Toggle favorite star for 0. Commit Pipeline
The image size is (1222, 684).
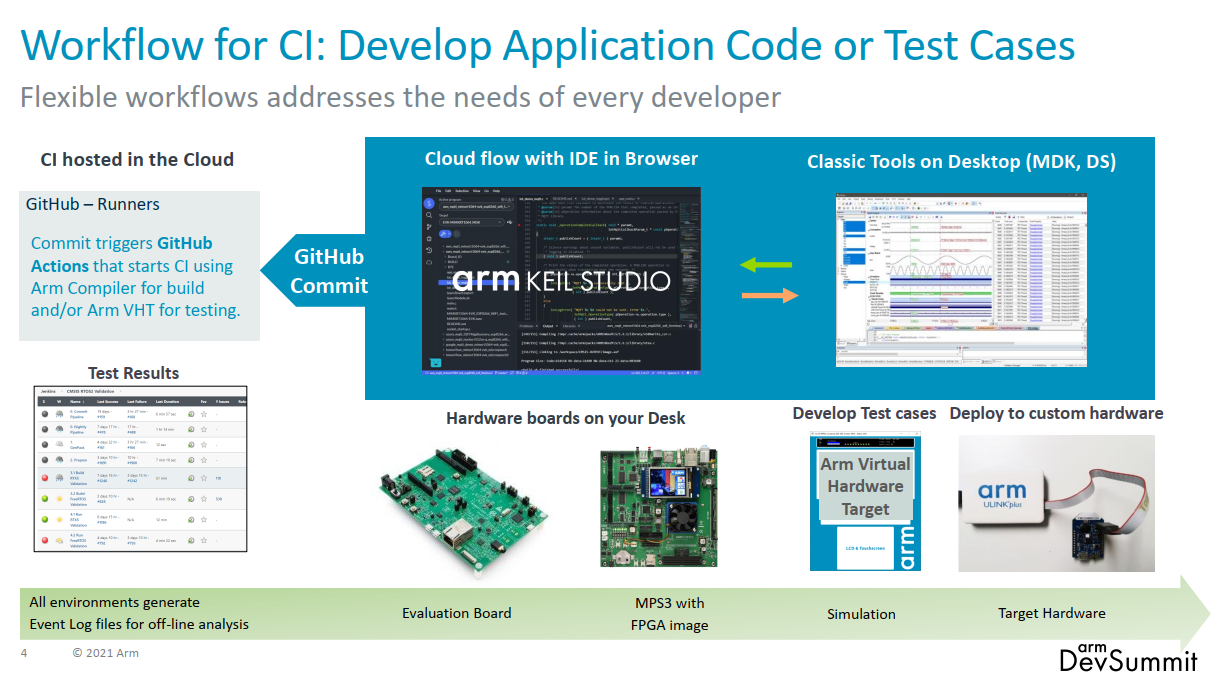tap(204, 414)
